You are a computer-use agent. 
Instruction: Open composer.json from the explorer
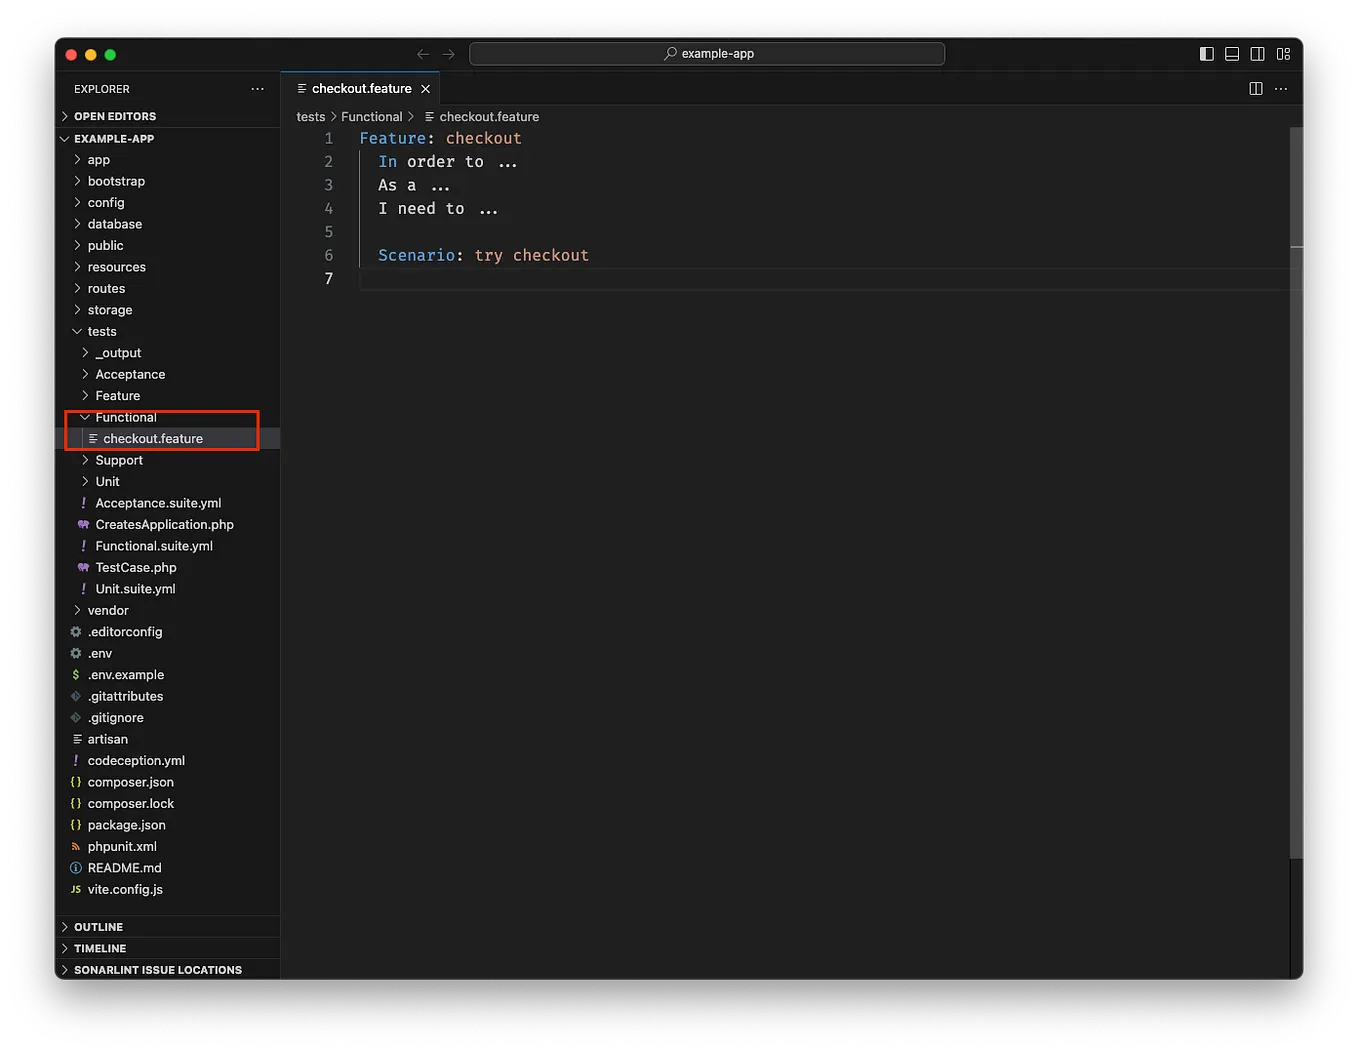(130, 782)
